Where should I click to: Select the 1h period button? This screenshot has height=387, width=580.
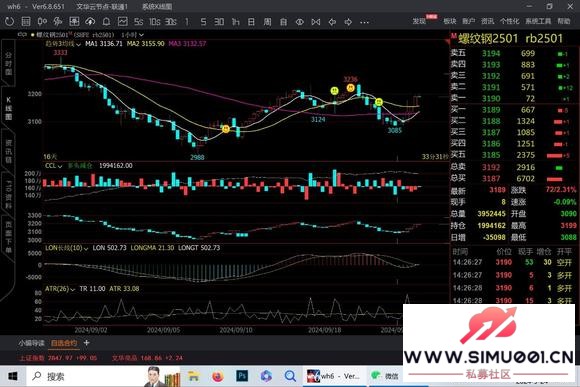point(235,22)
